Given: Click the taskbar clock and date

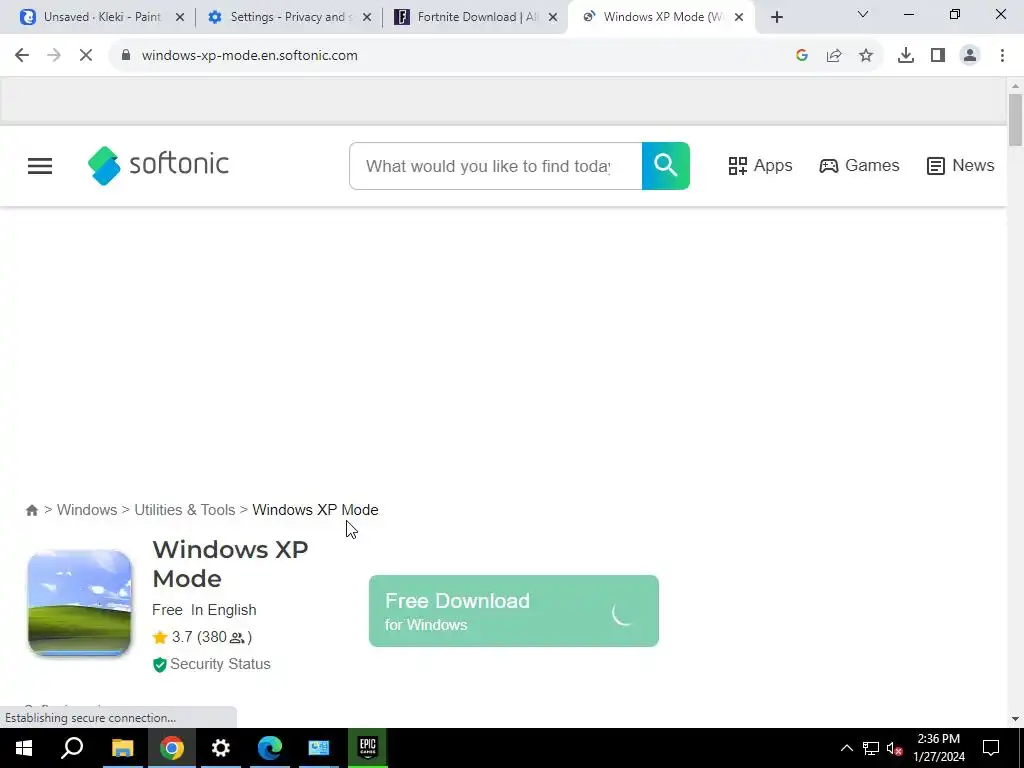Looking at the screenshot, I should click(938, 748).
